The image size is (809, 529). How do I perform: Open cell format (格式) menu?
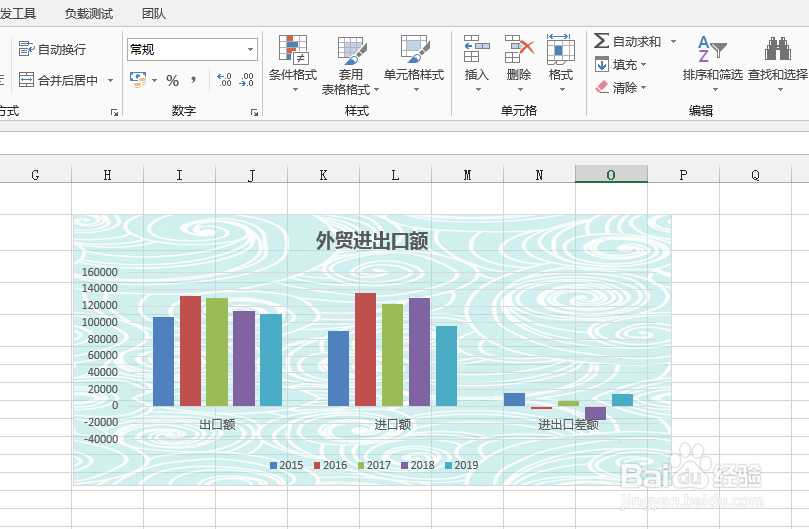[561, 64]
